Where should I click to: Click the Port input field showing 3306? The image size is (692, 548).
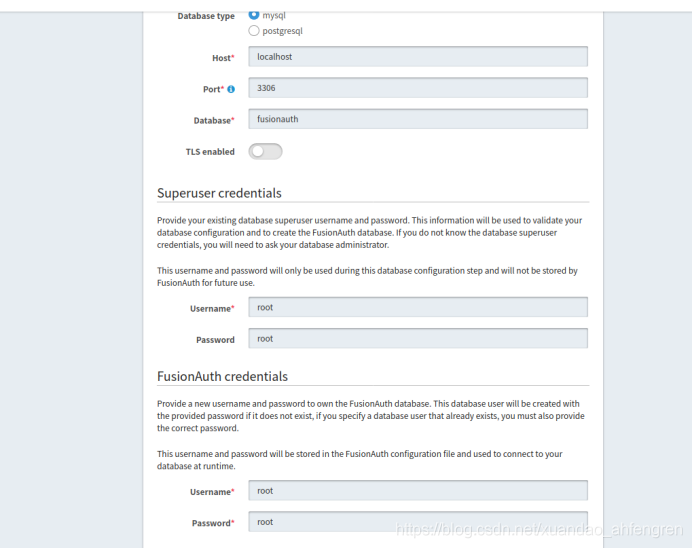point(417,88)
